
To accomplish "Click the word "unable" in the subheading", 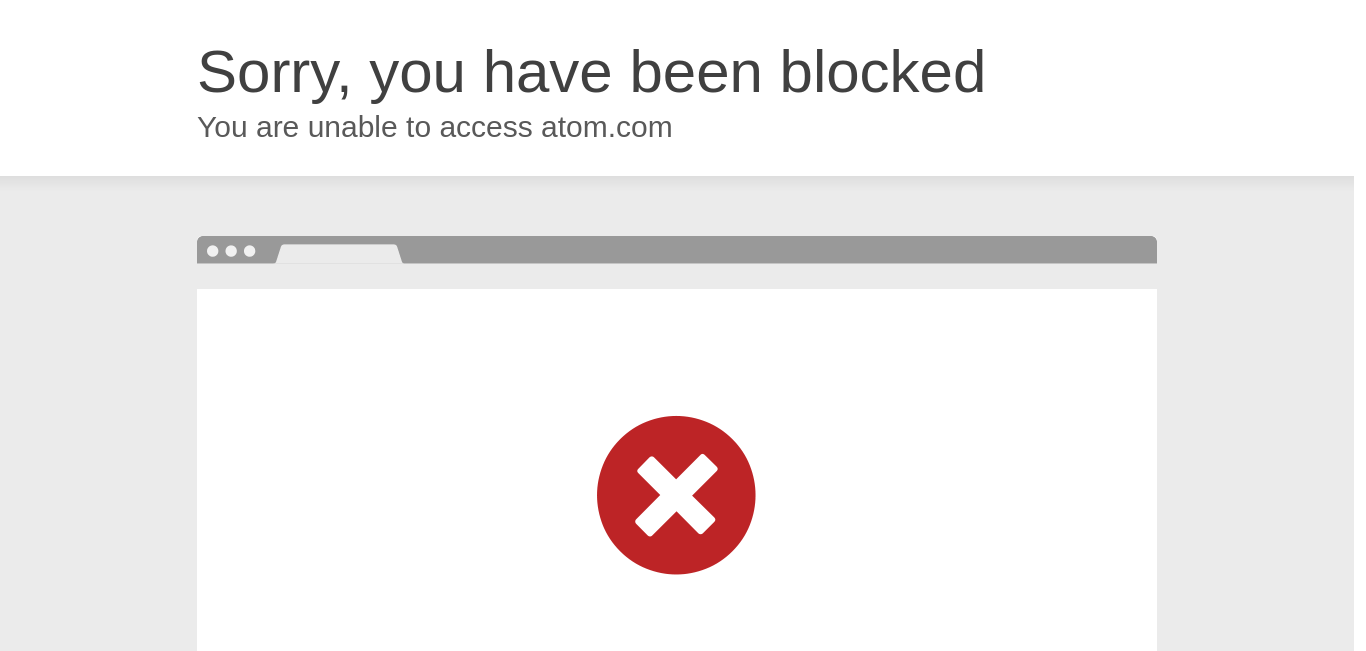I will [x=352, y=127].
